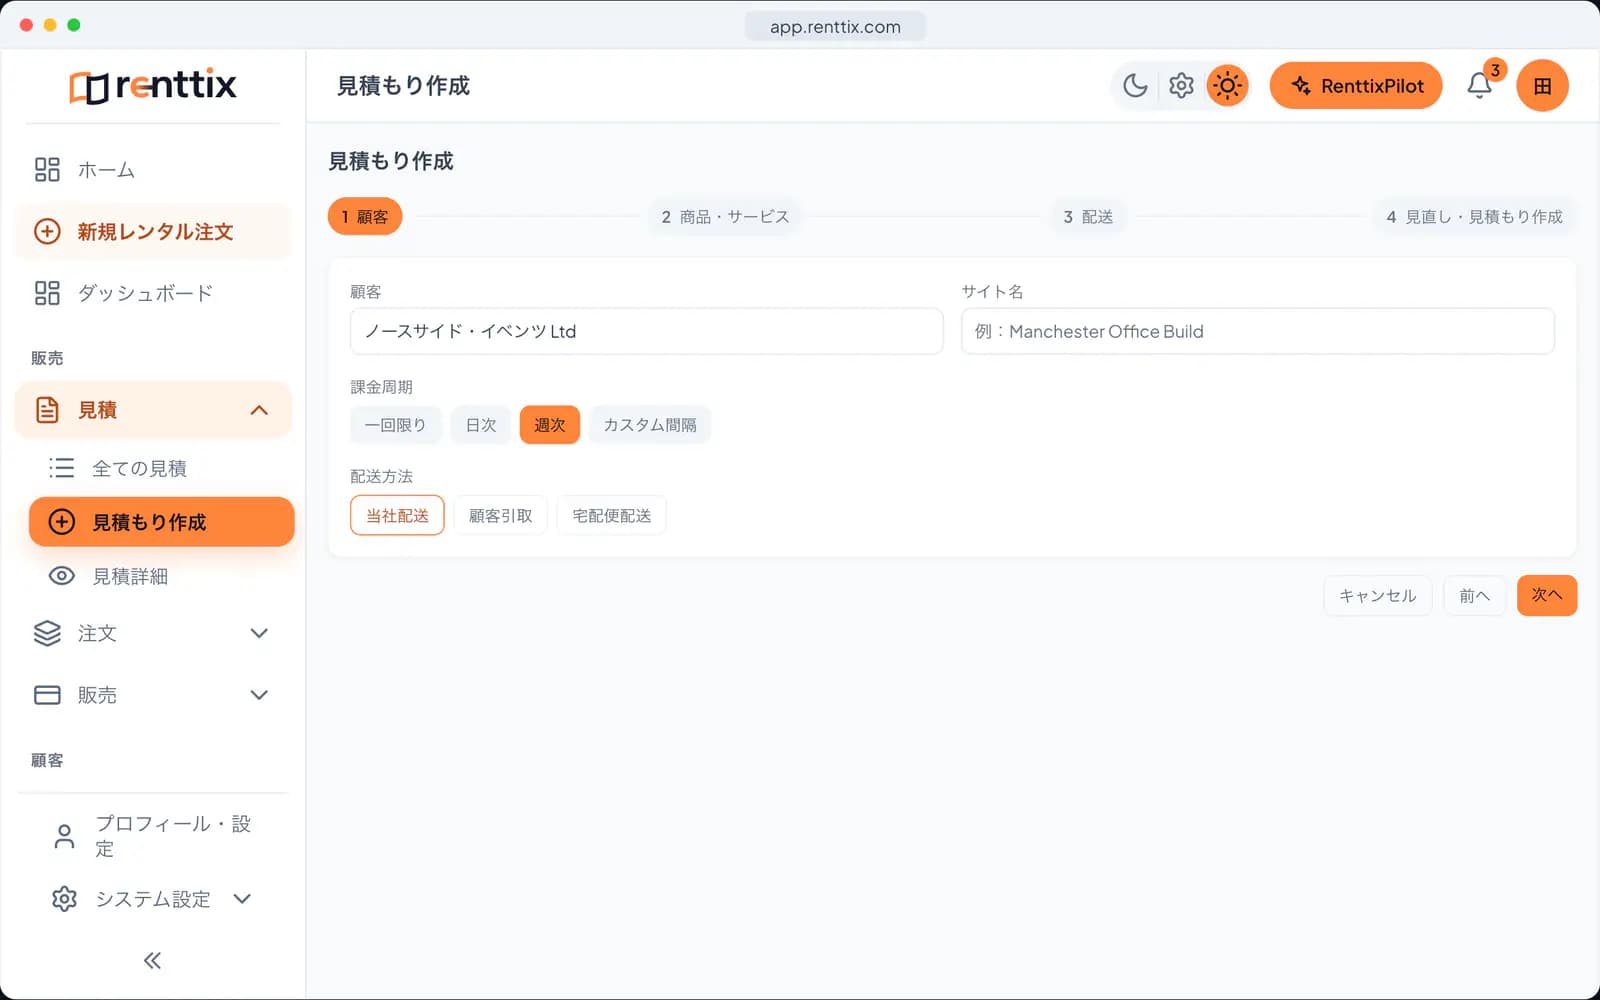
Task: Jump to step 3 配送
Action: (x=1088, y=217)
